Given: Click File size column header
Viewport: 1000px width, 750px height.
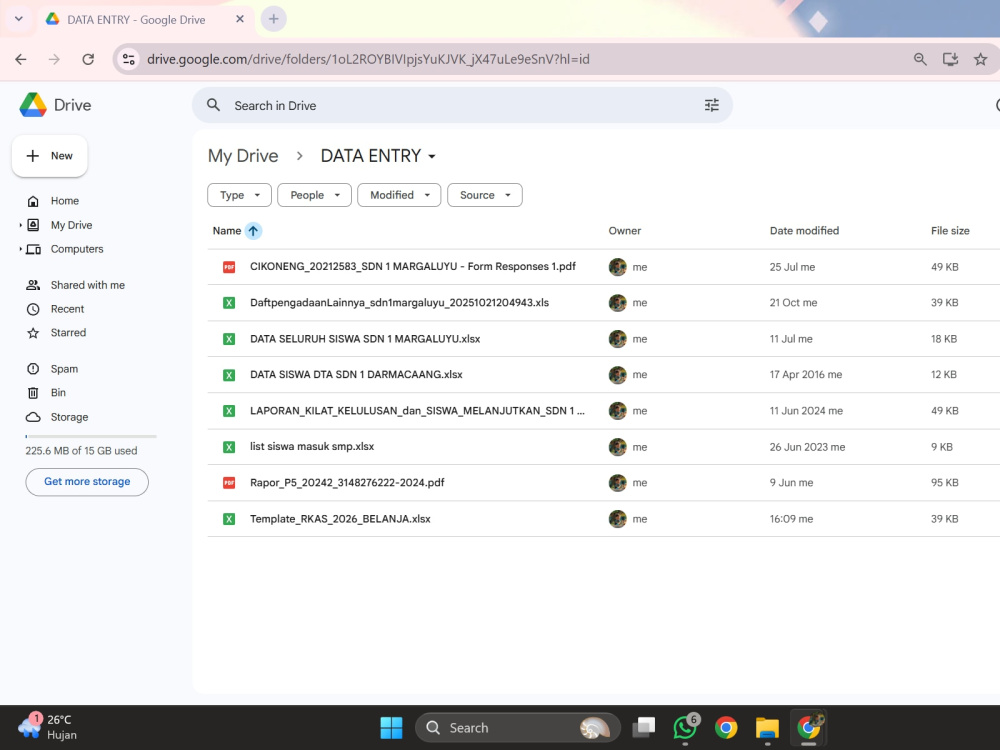Looking at the screenshot, I should (x=950, y=231).
